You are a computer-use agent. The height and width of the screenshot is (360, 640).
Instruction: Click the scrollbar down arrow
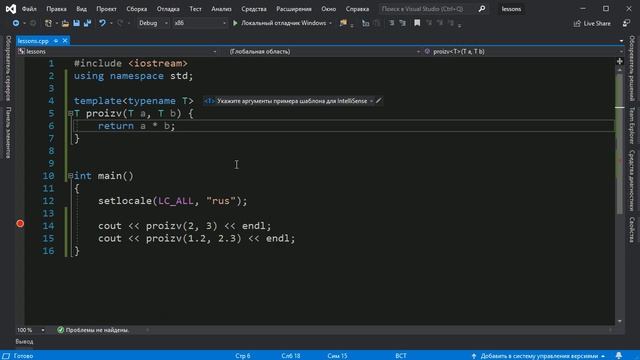(620, 321)
